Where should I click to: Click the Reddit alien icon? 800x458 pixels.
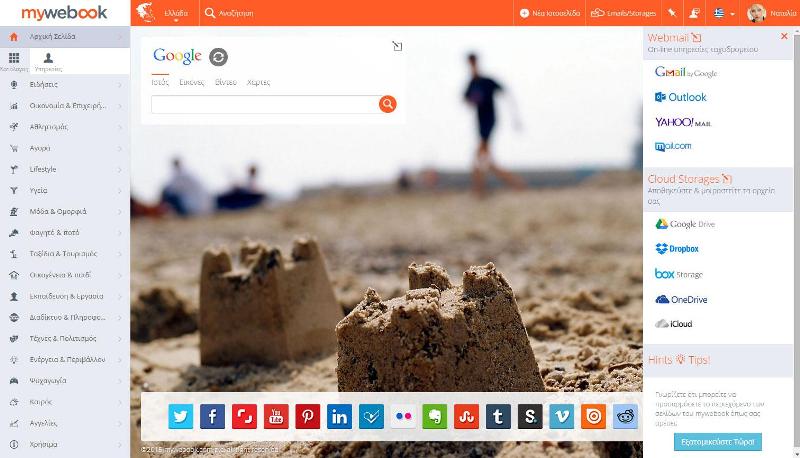(x=626, y=416)
